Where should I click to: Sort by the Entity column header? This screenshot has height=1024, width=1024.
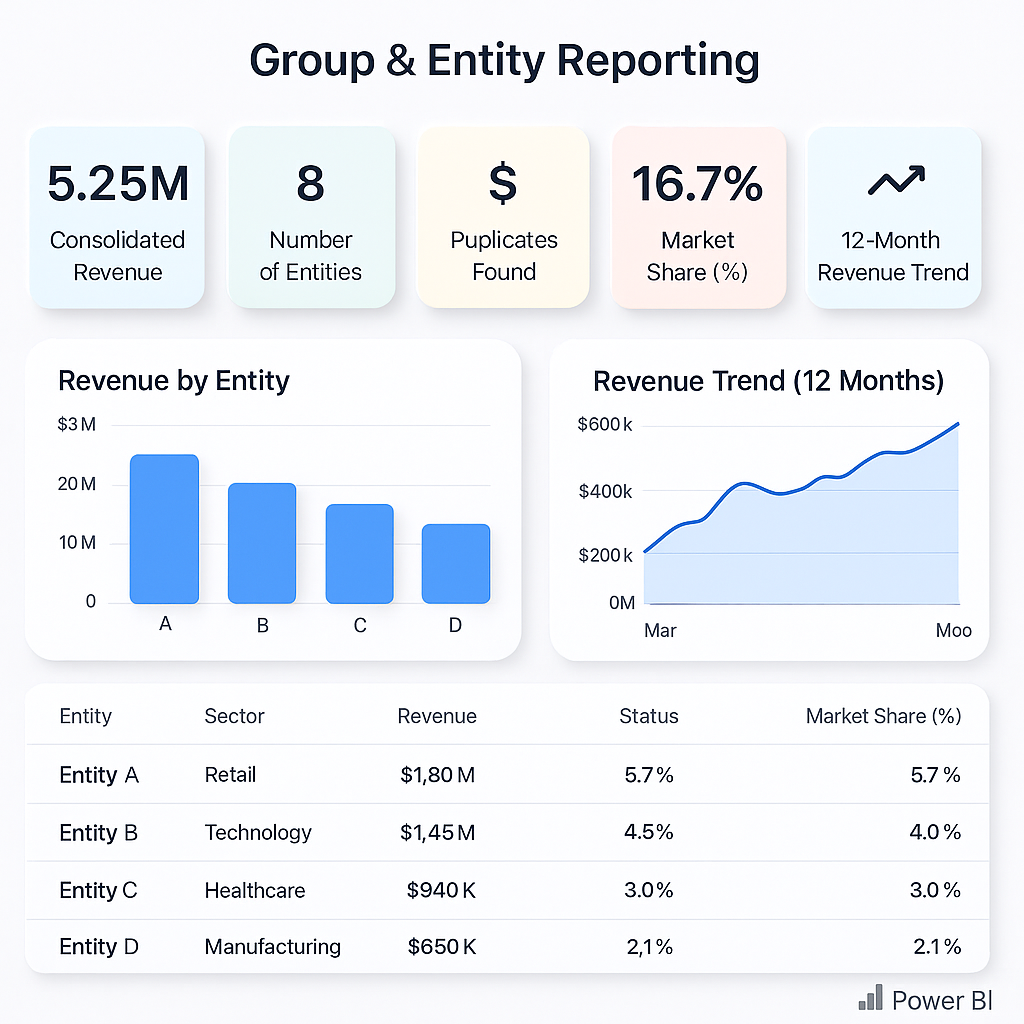coord(86,716)
